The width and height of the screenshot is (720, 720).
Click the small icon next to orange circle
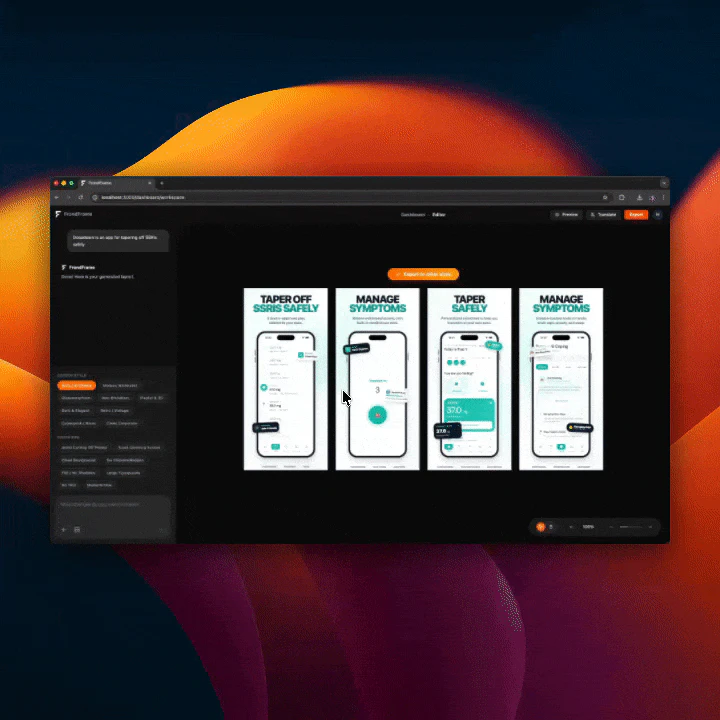point(551,527)
